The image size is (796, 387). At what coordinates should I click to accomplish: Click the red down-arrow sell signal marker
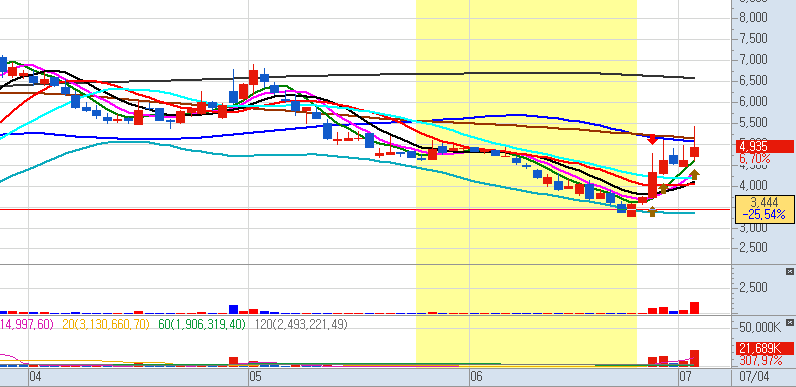pyautogui.click(x=652, y=139)
